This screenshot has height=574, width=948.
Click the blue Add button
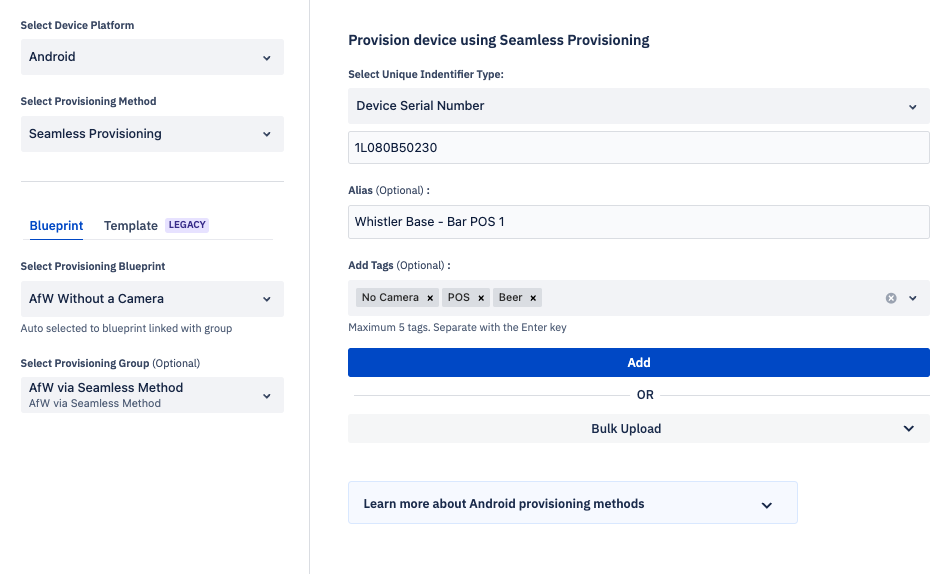point(638,362)
